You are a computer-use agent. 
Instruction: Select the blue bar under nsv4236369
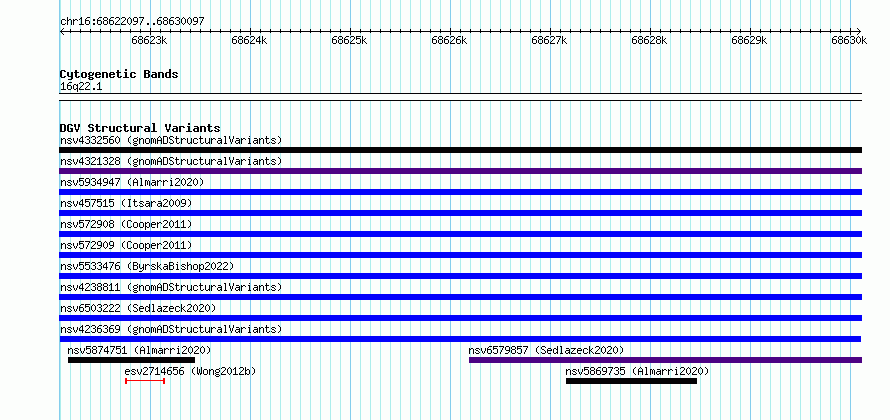tap(460, 339)
